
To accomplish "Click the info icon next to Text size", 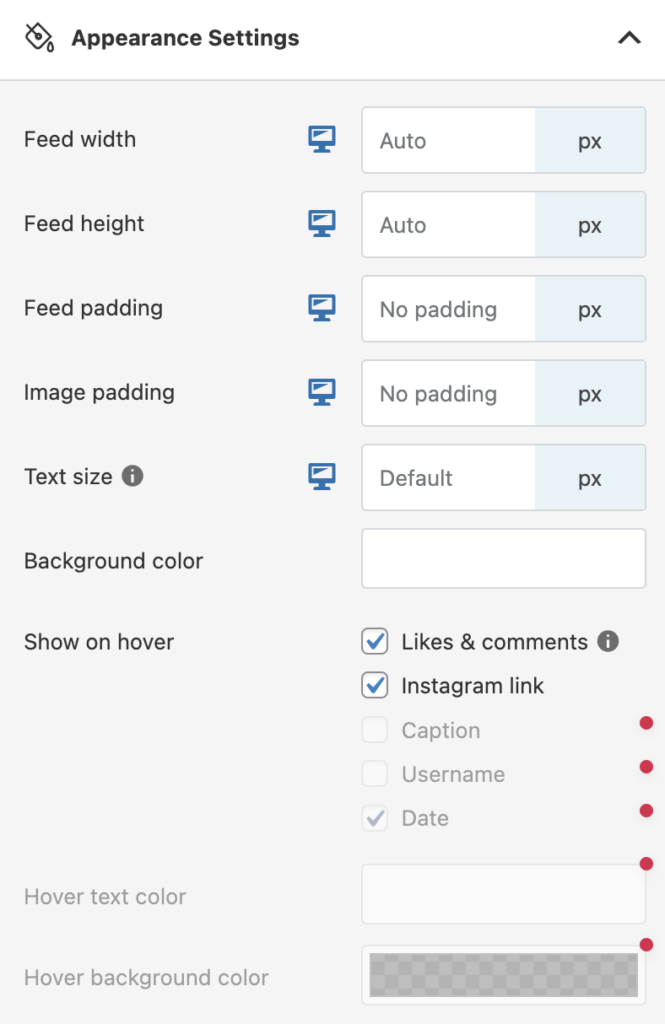I will pyautogui.click(x=133, y=476).
